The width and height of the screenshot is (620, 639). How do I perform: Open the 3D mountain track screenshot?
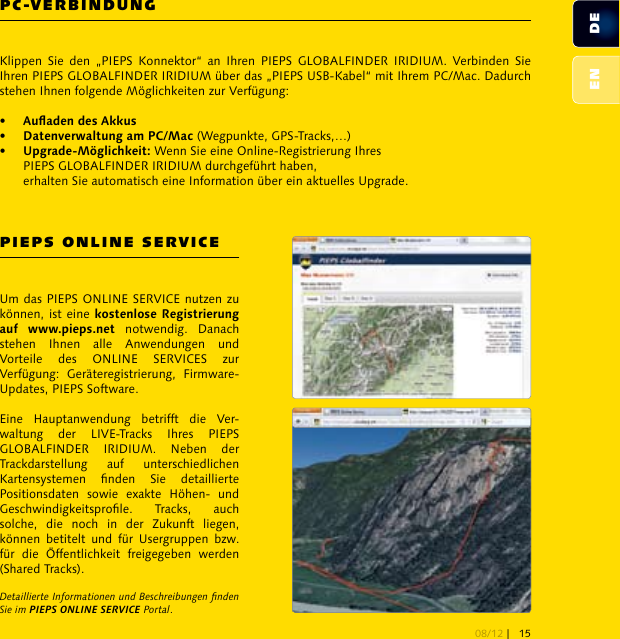(411, 510)
